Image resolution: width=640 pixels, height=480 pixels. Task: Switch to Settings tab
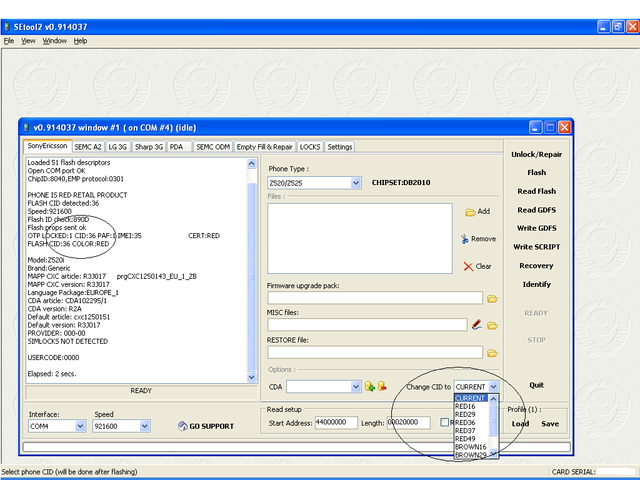pyautogui.click(x=340, y=147)
